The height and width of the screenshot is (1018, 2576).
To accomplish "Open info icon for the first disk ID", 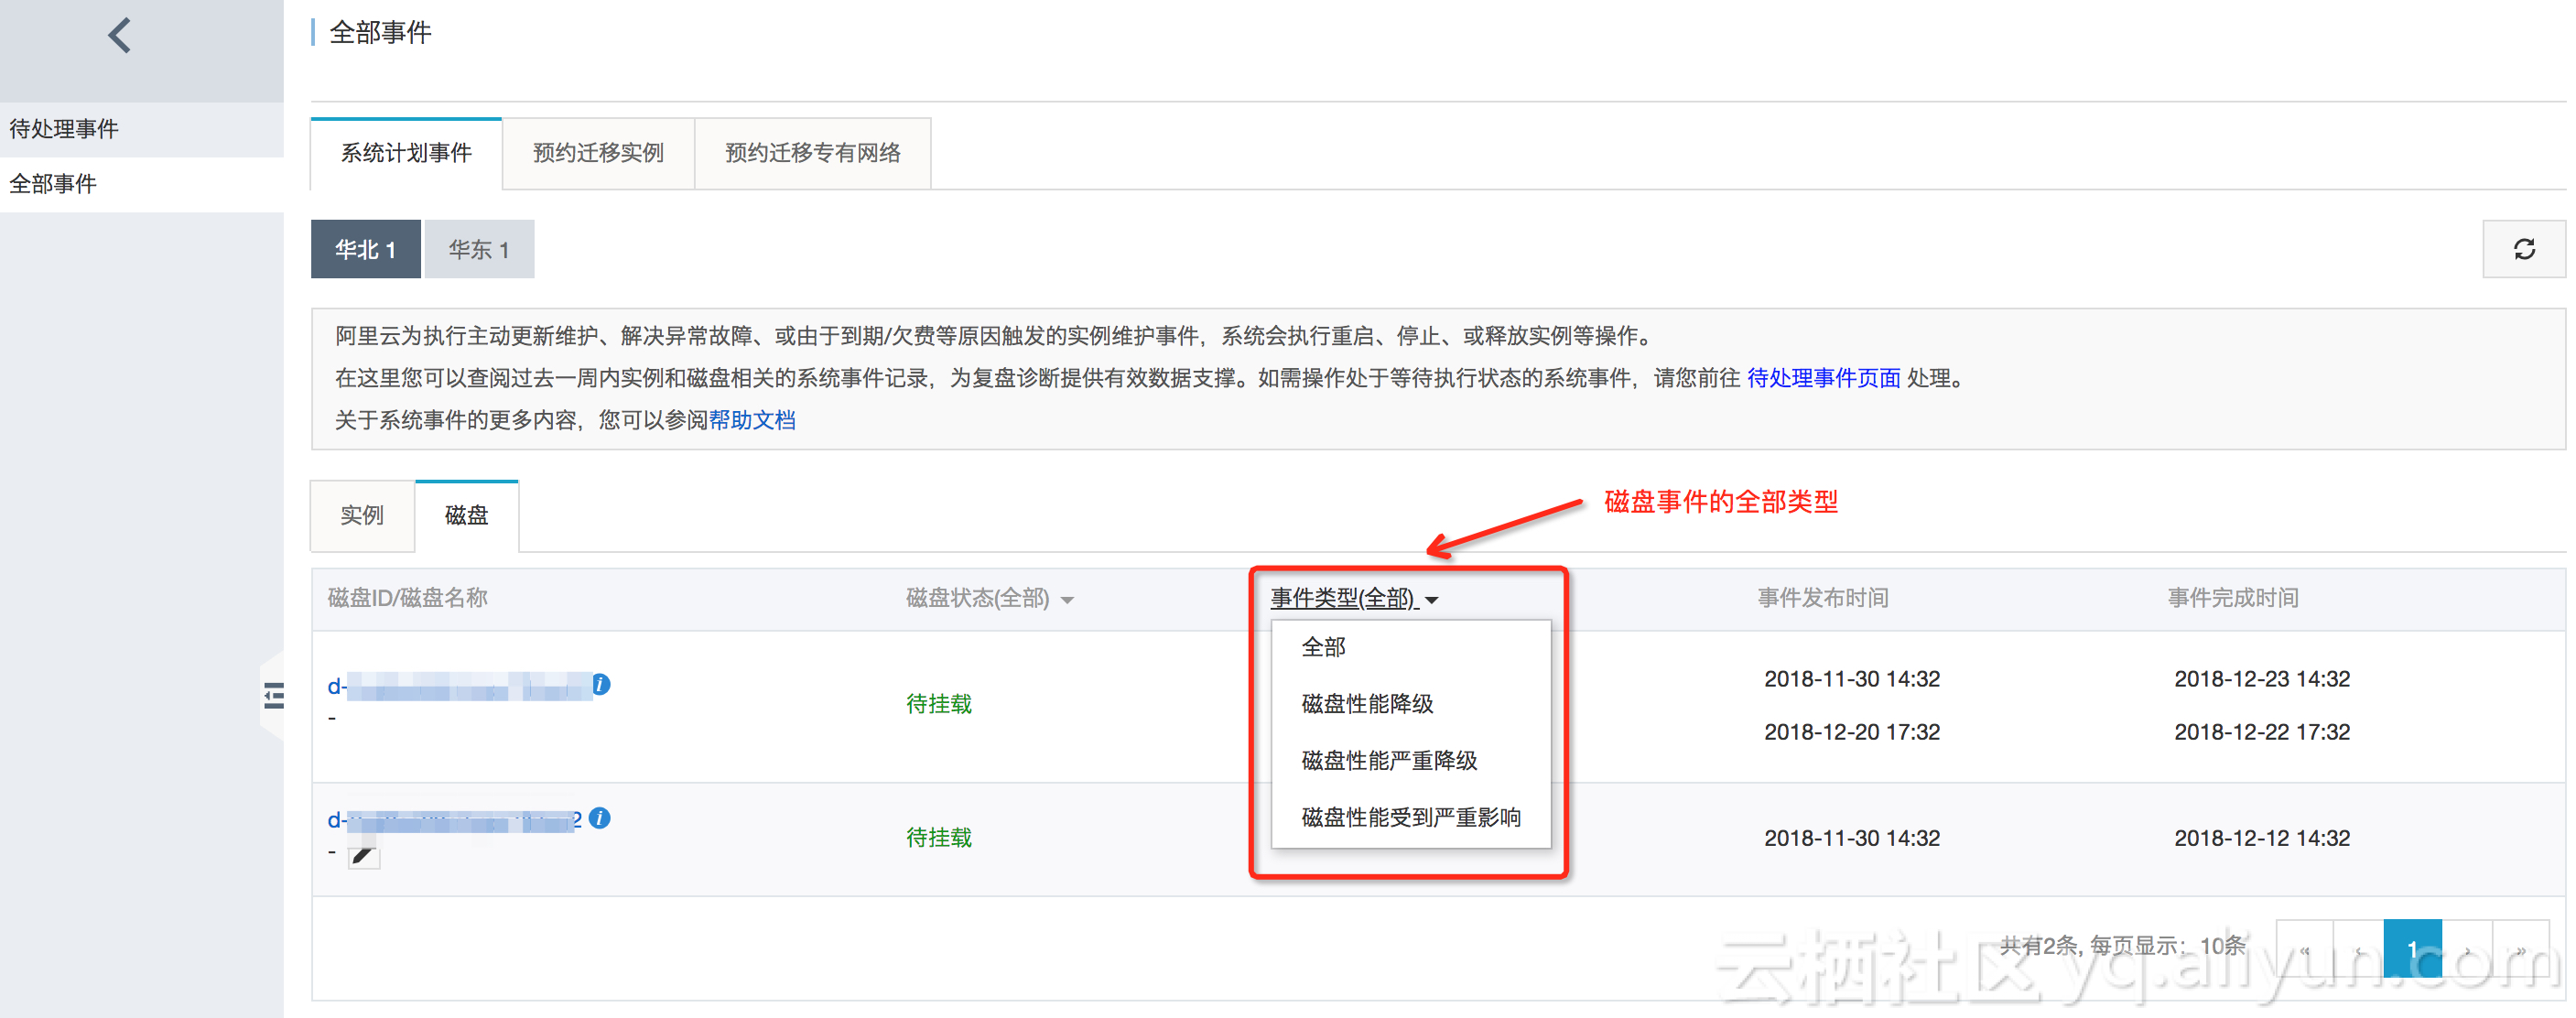I will [x=601, y=684].
